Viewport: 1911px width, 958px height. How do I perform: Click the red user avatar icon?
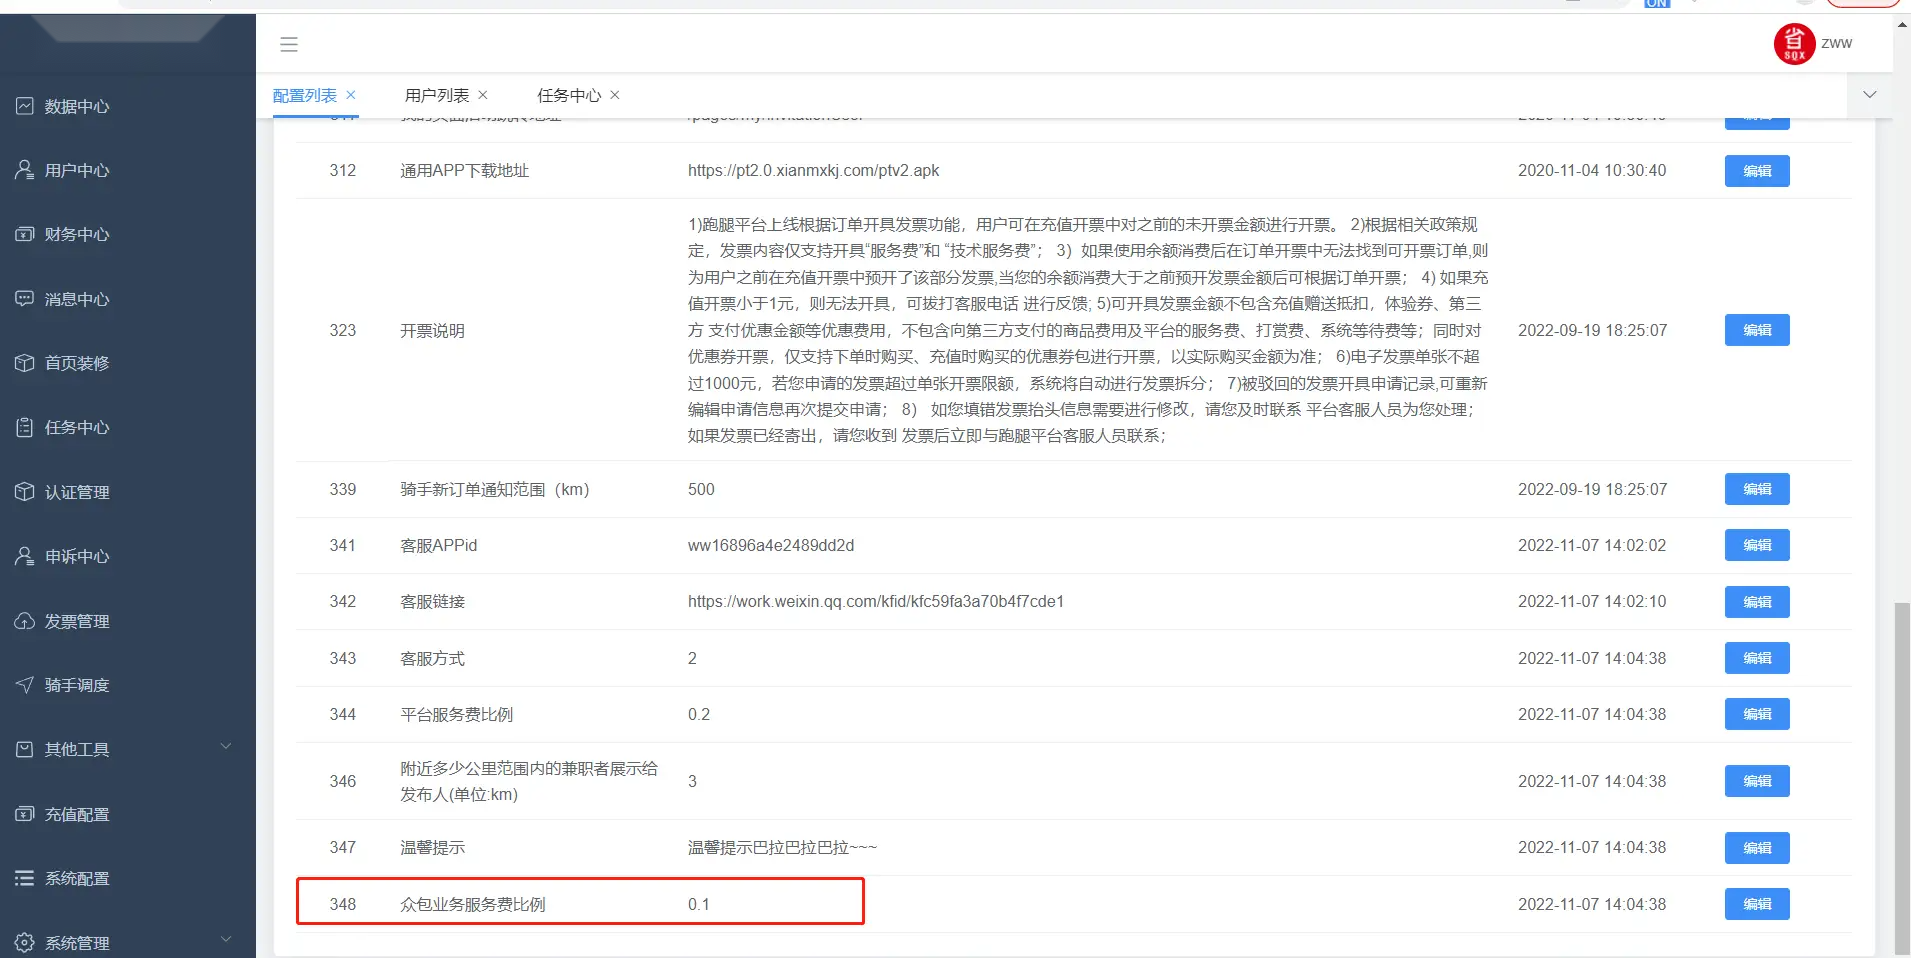(1794, 44)
